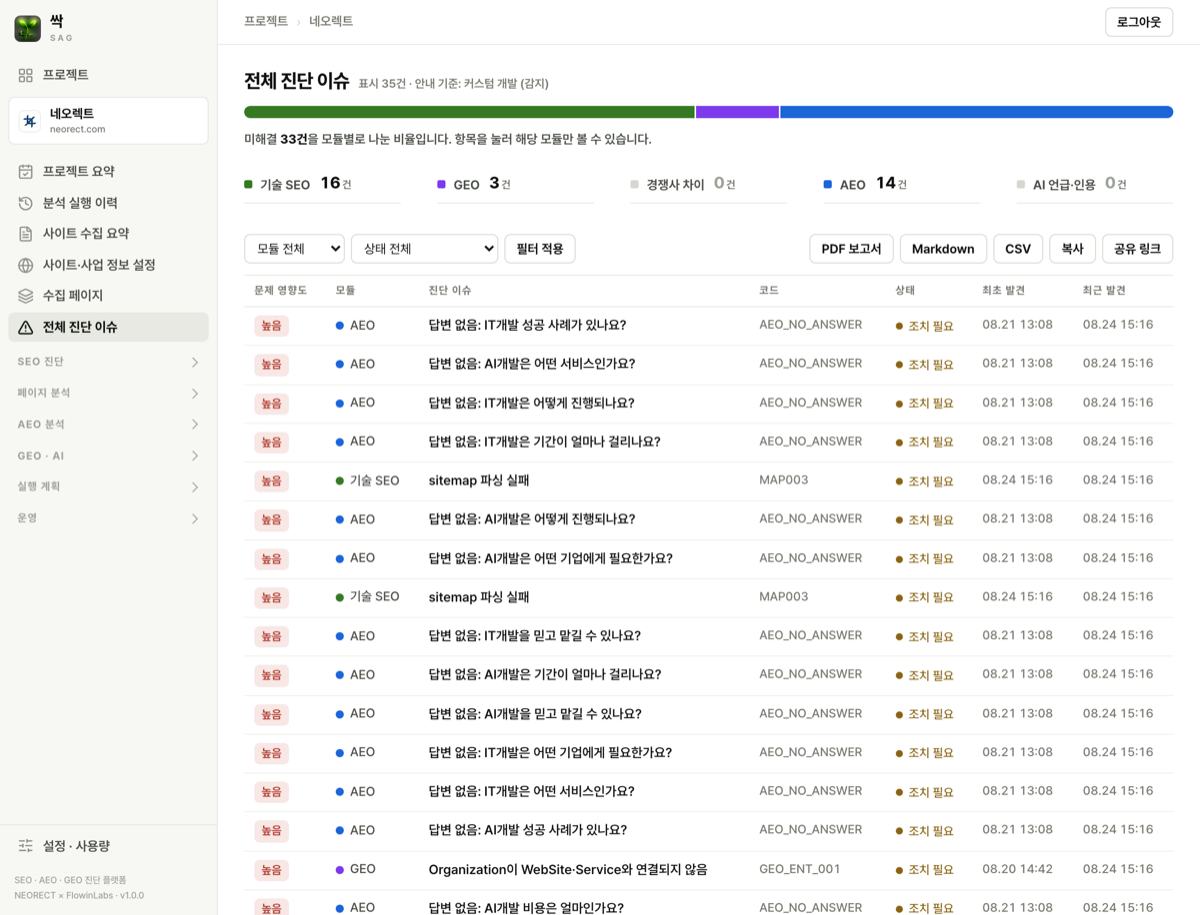Open the 모듈 전체 dropdown

click(x=294, y=249)
